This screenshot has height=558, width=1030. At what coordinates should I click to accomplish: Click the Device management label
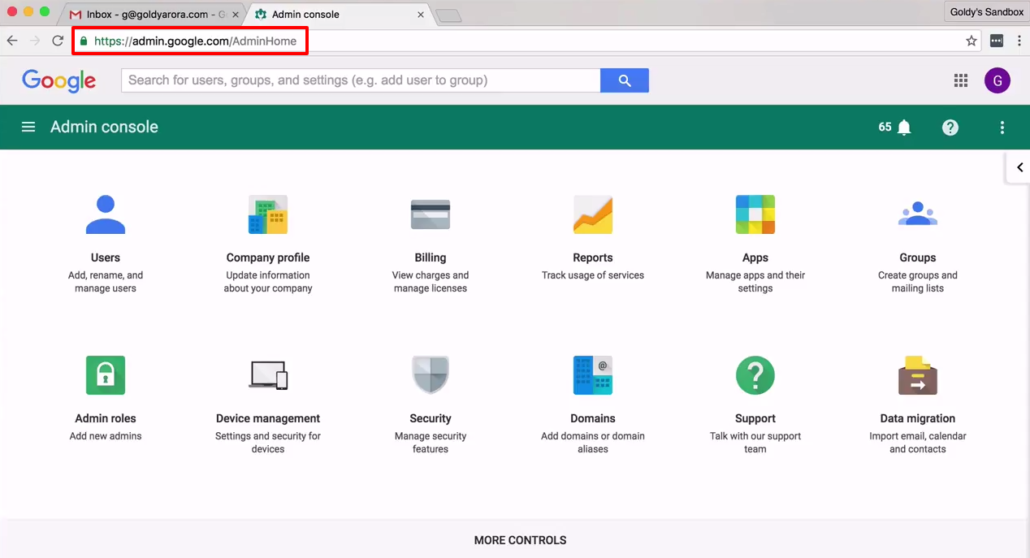pyautogui.click(x=268, y=419)
